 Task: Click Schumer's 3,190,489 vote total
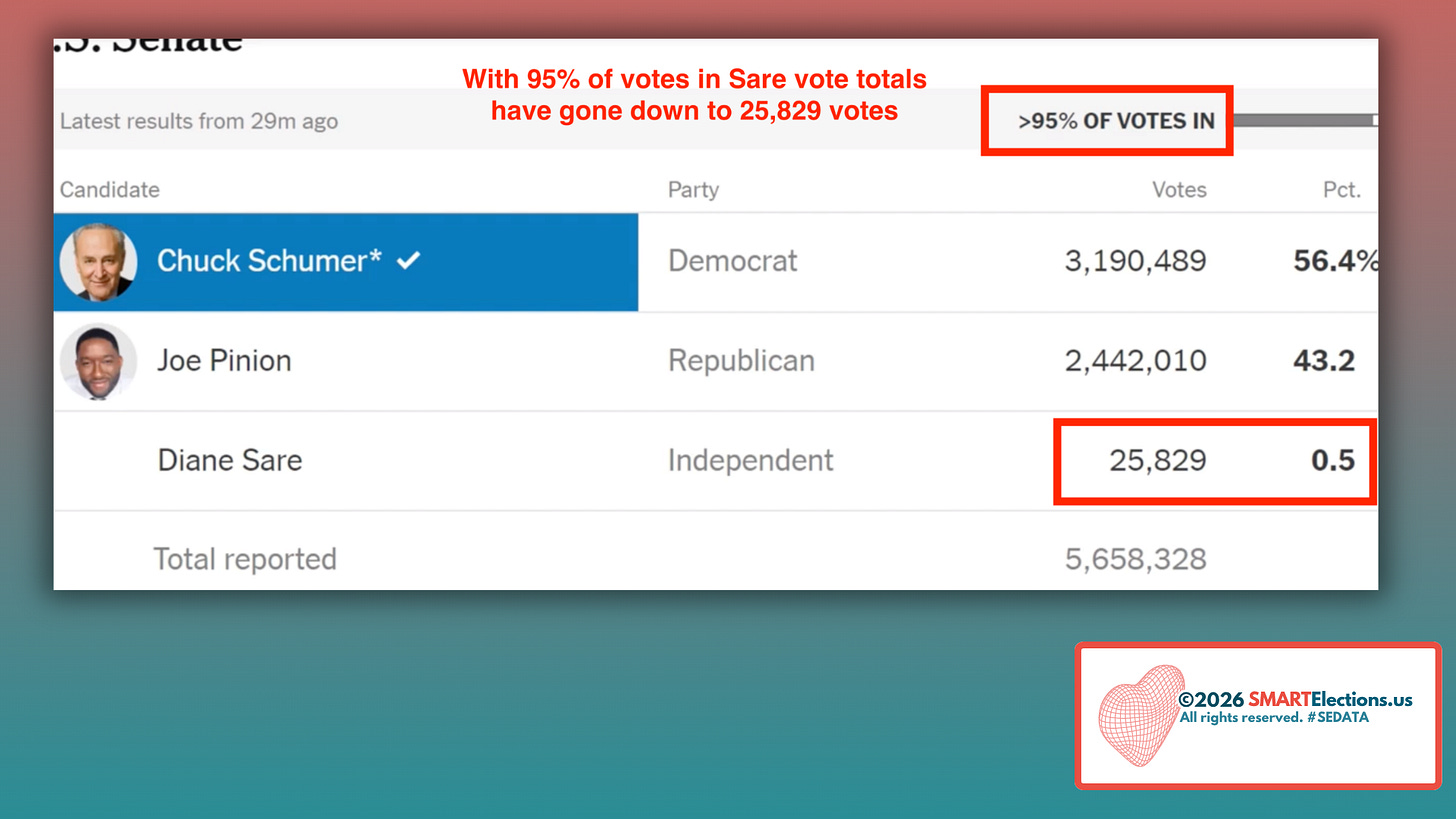tap(1135, 261)
